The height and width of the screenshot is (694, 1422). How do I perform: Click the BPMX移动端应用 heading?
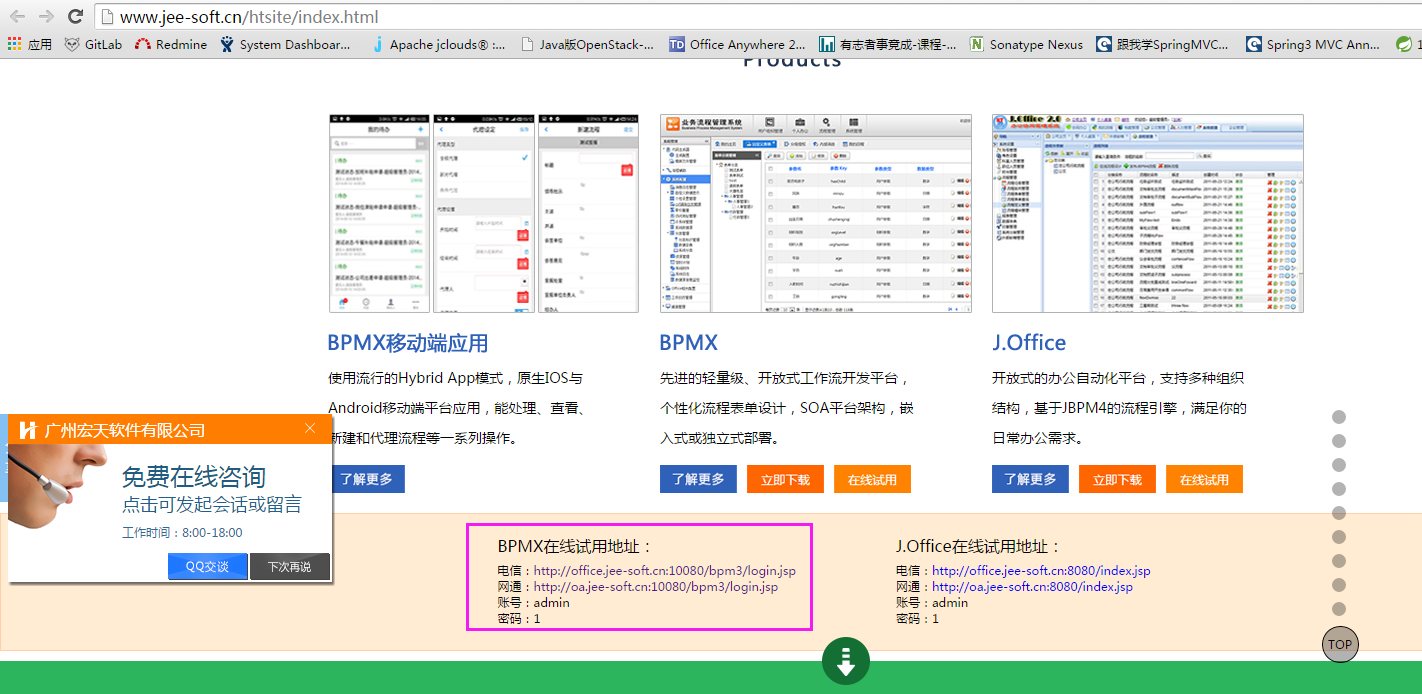408,343
